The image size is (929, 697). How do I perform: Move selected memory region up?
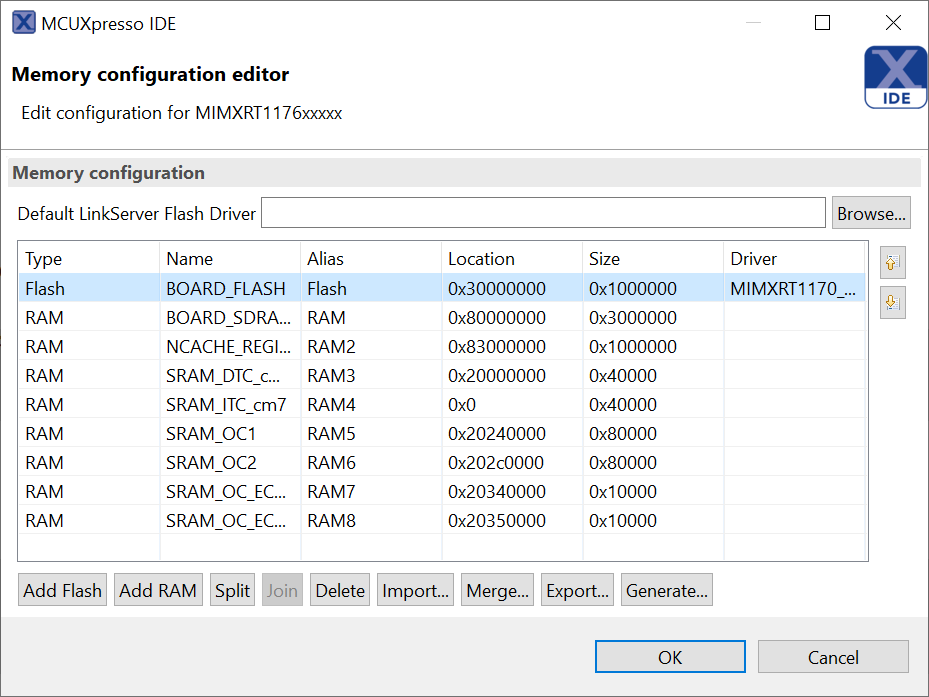point(891,262)
